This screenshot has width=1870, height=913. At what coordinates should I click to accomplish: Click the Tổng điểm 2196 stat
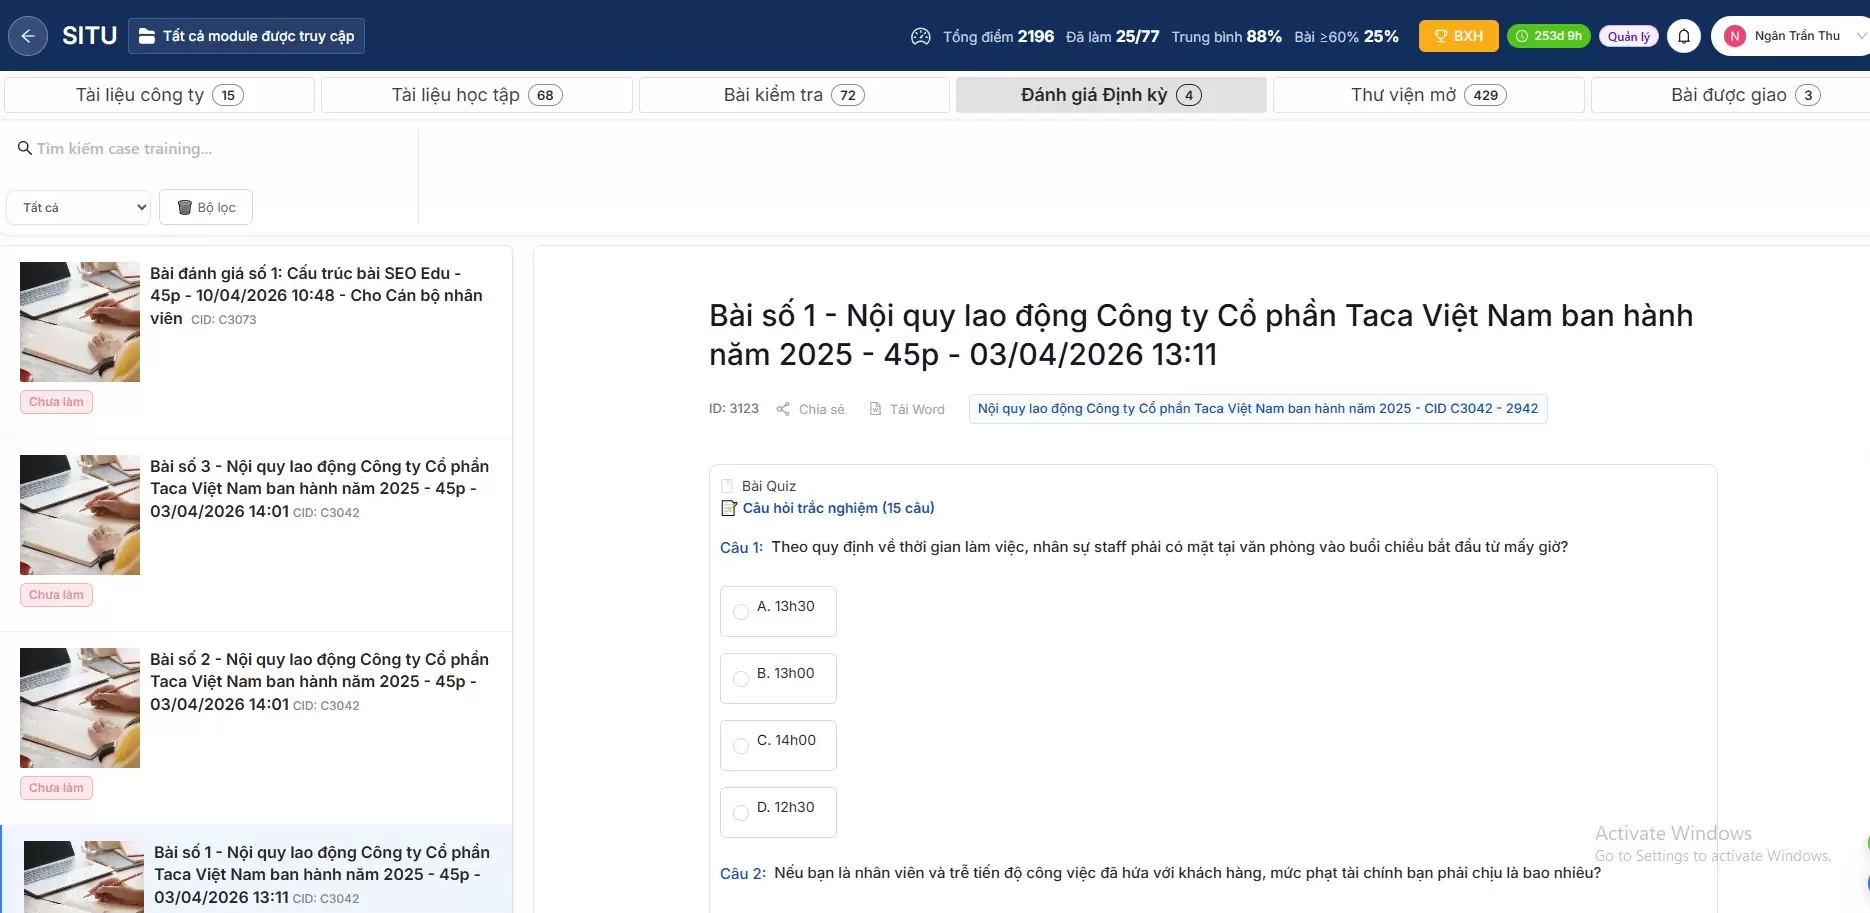coord(998,37)
